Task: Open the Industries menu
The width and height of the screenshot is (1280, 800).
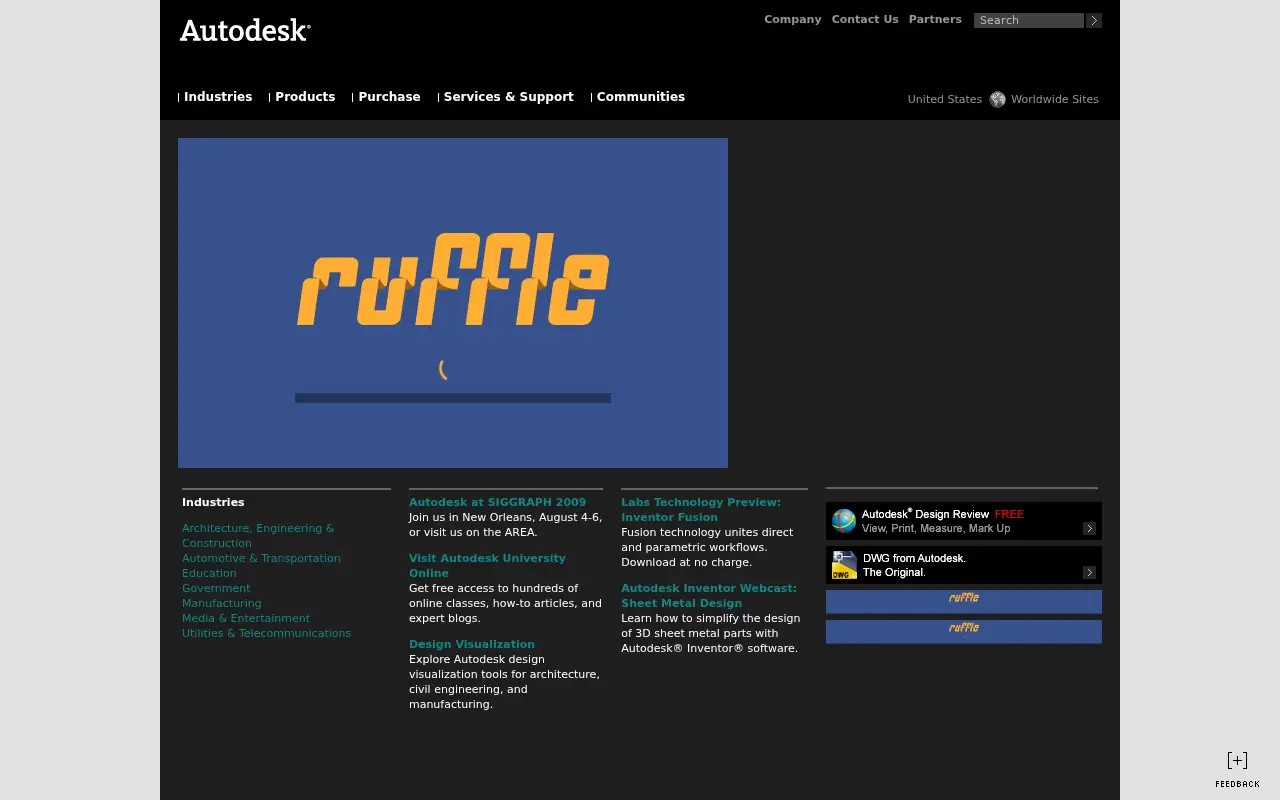Action: point(218,97)
